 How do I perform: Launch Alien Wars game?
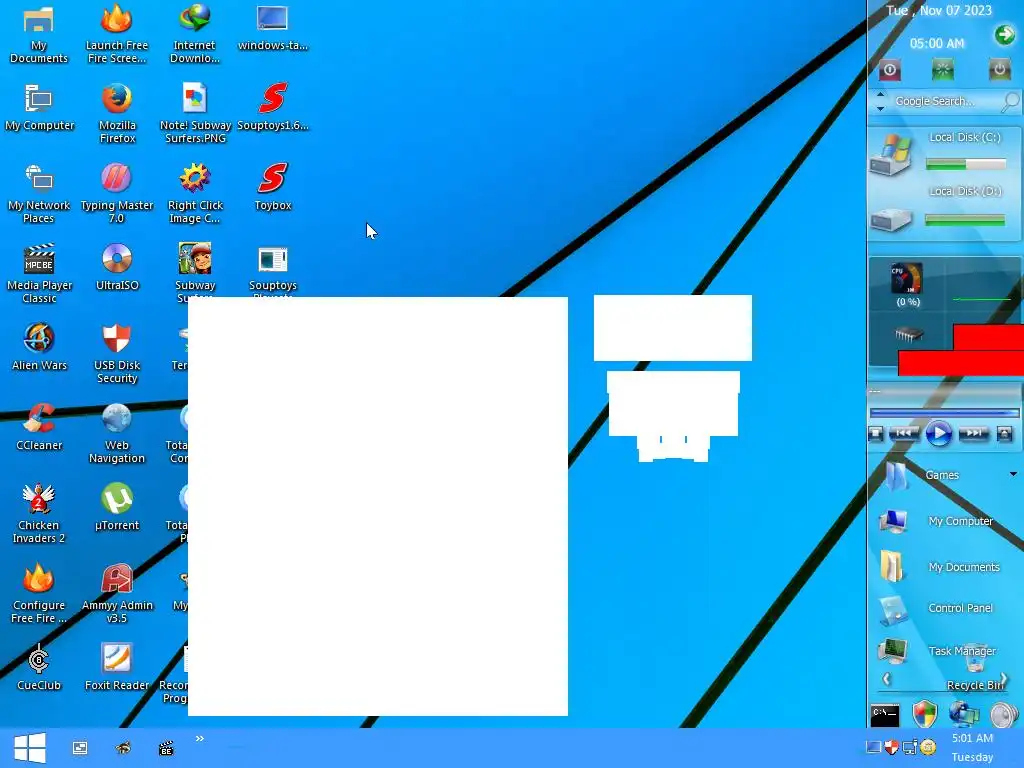(39, 348)
